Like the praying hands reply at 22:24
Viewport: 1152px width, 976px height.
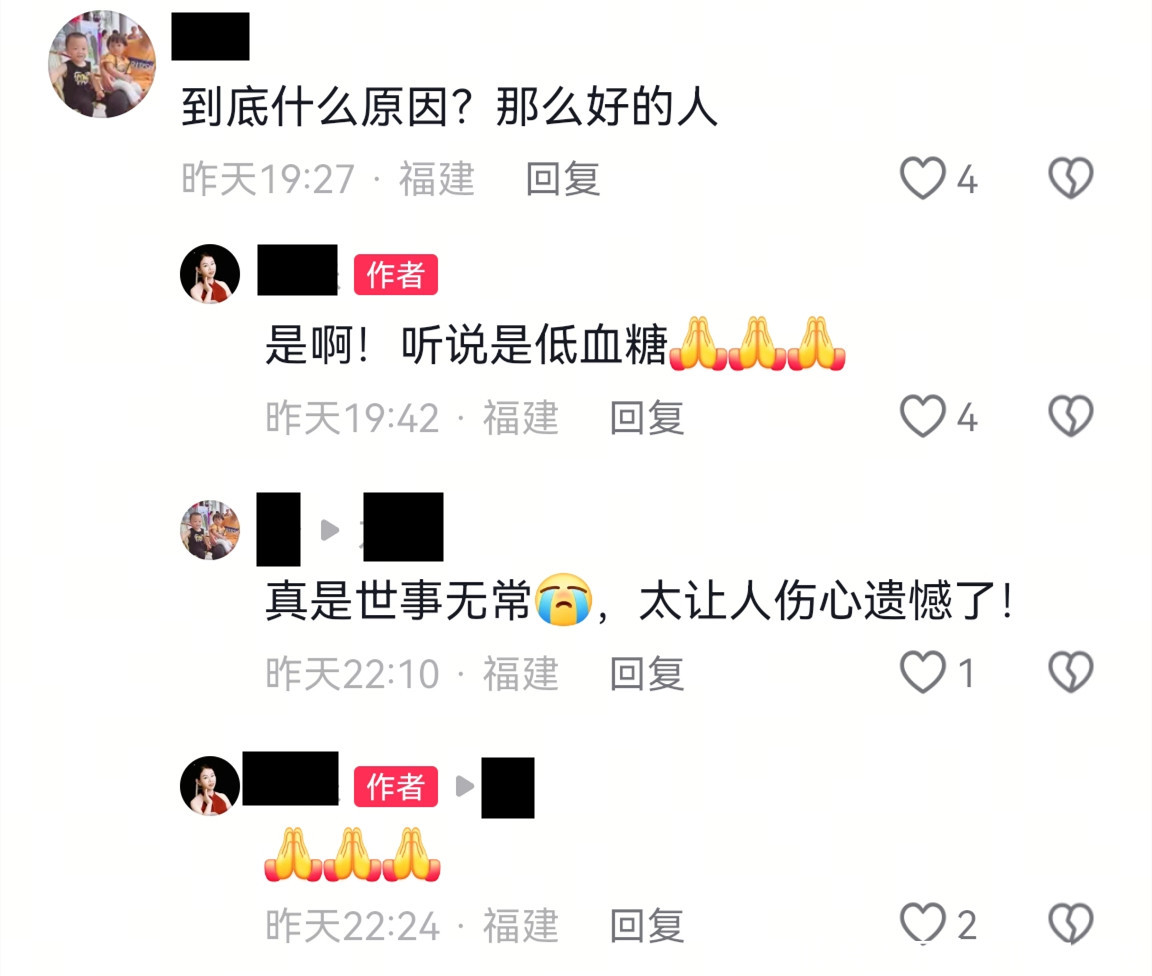pos(923,924)
